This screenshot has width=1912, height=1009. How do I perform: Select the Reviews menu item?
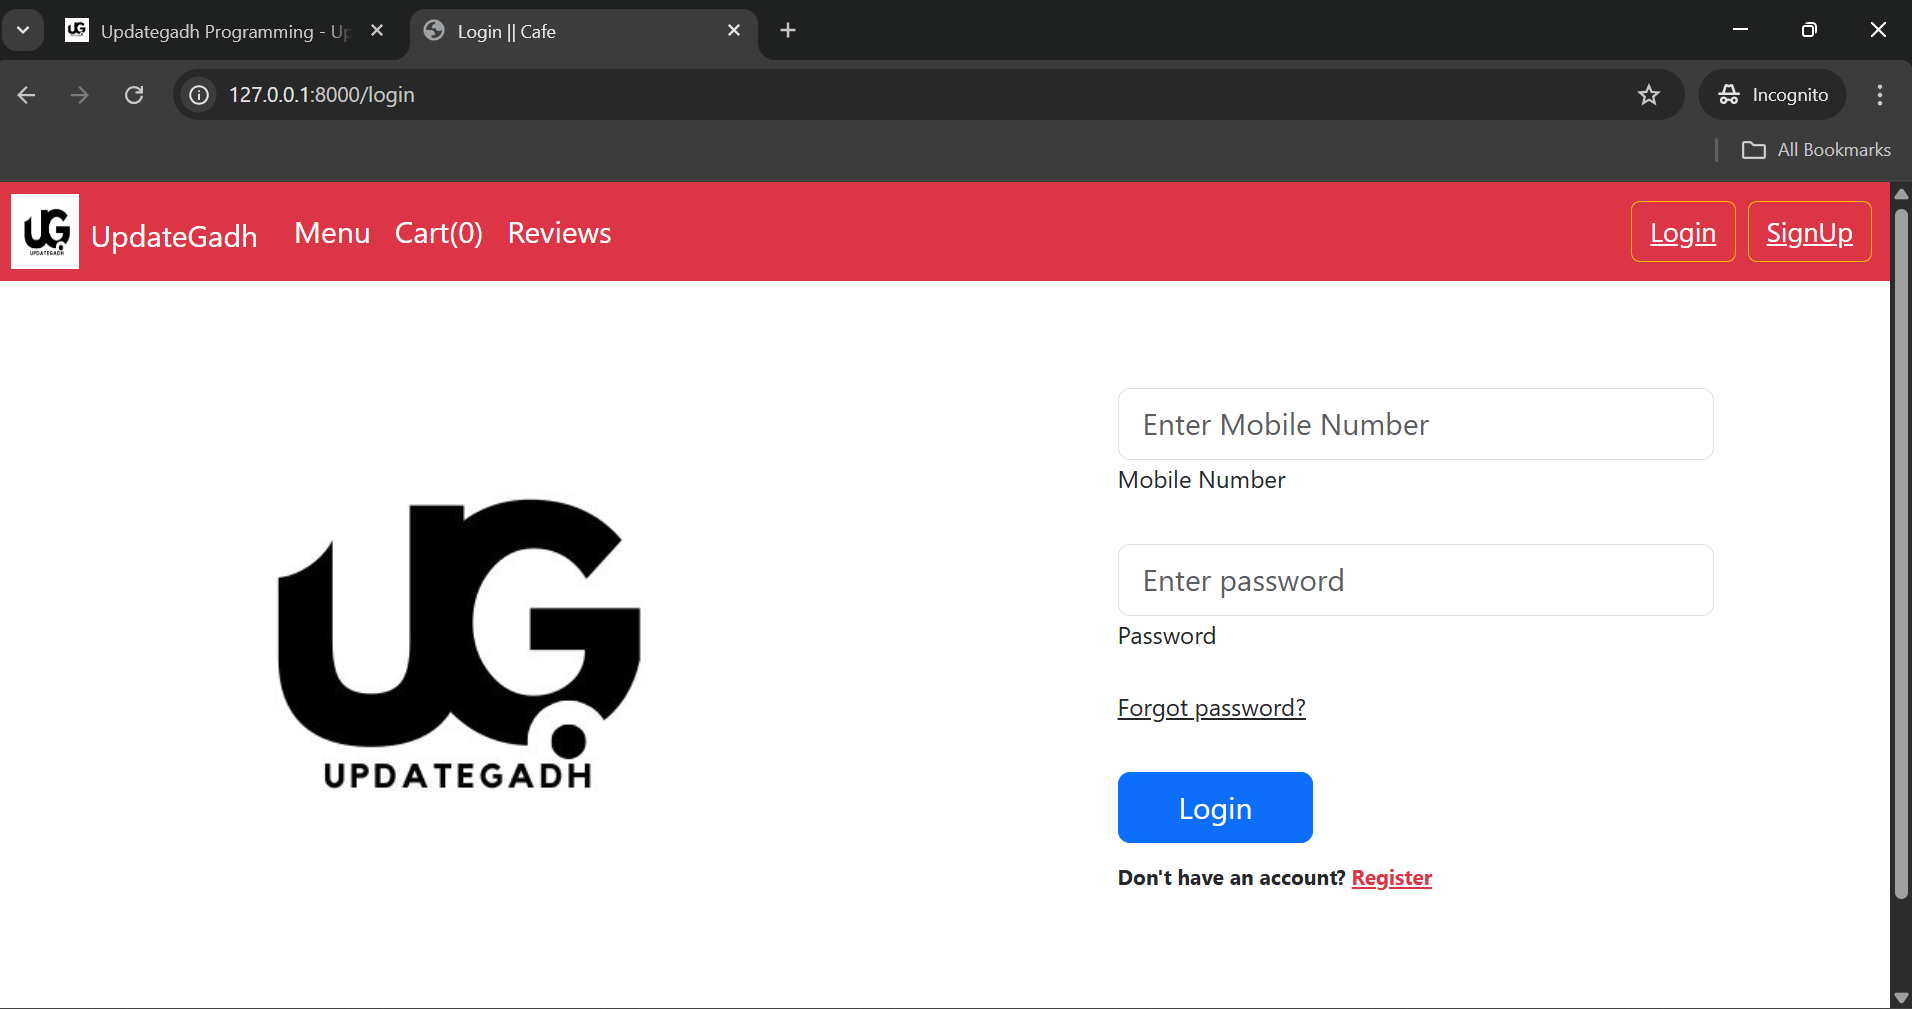click(x=559, y=233)
